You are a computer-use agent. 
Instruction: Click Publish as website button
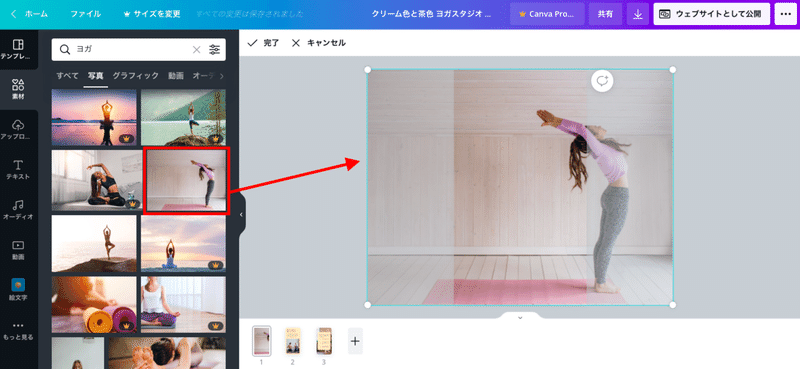pyautogui.click(x=712, y=14)
